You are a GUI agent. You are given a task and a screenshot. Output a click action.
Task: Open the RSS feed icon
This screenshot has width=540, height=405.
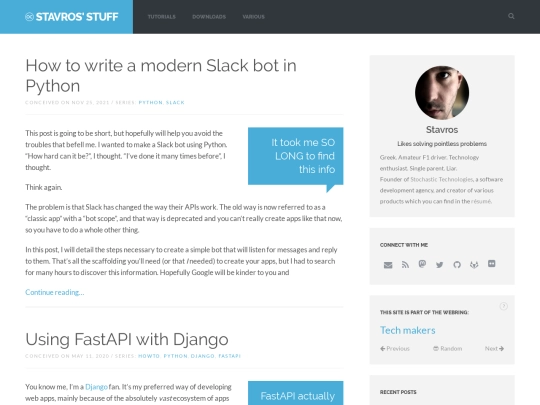405,264
